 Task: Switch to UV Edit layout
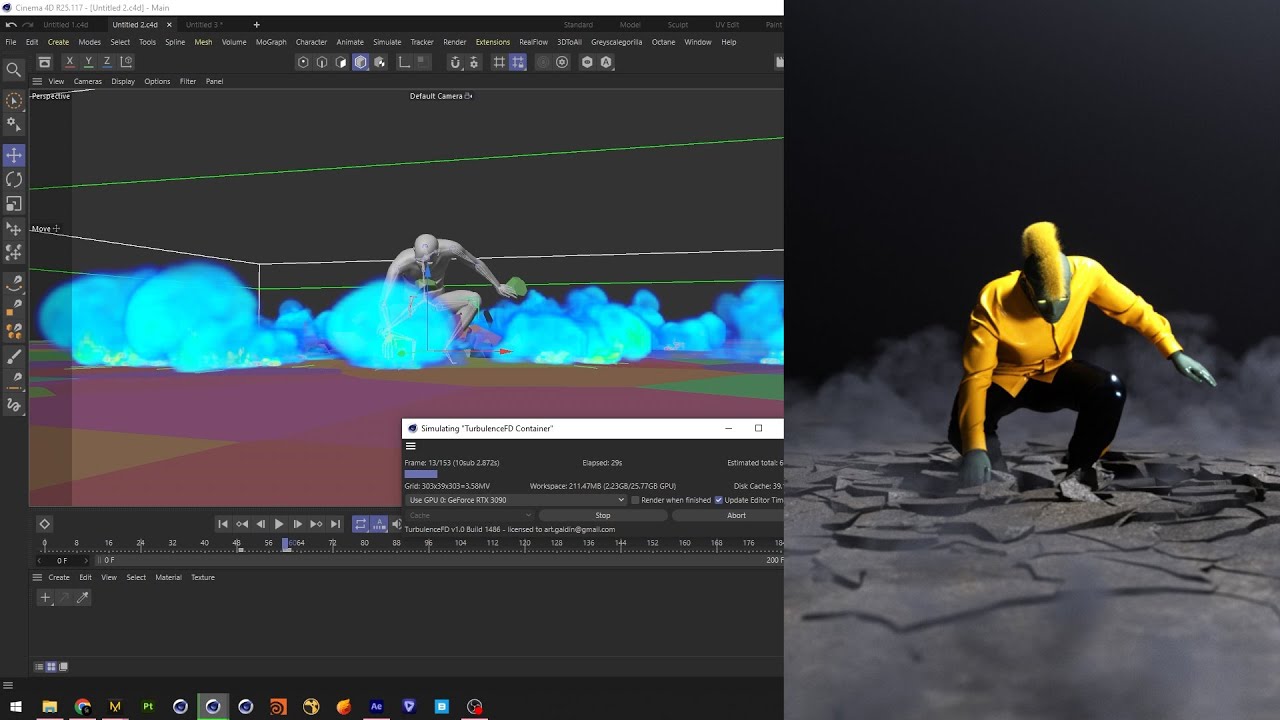click(x=727, y=24)
